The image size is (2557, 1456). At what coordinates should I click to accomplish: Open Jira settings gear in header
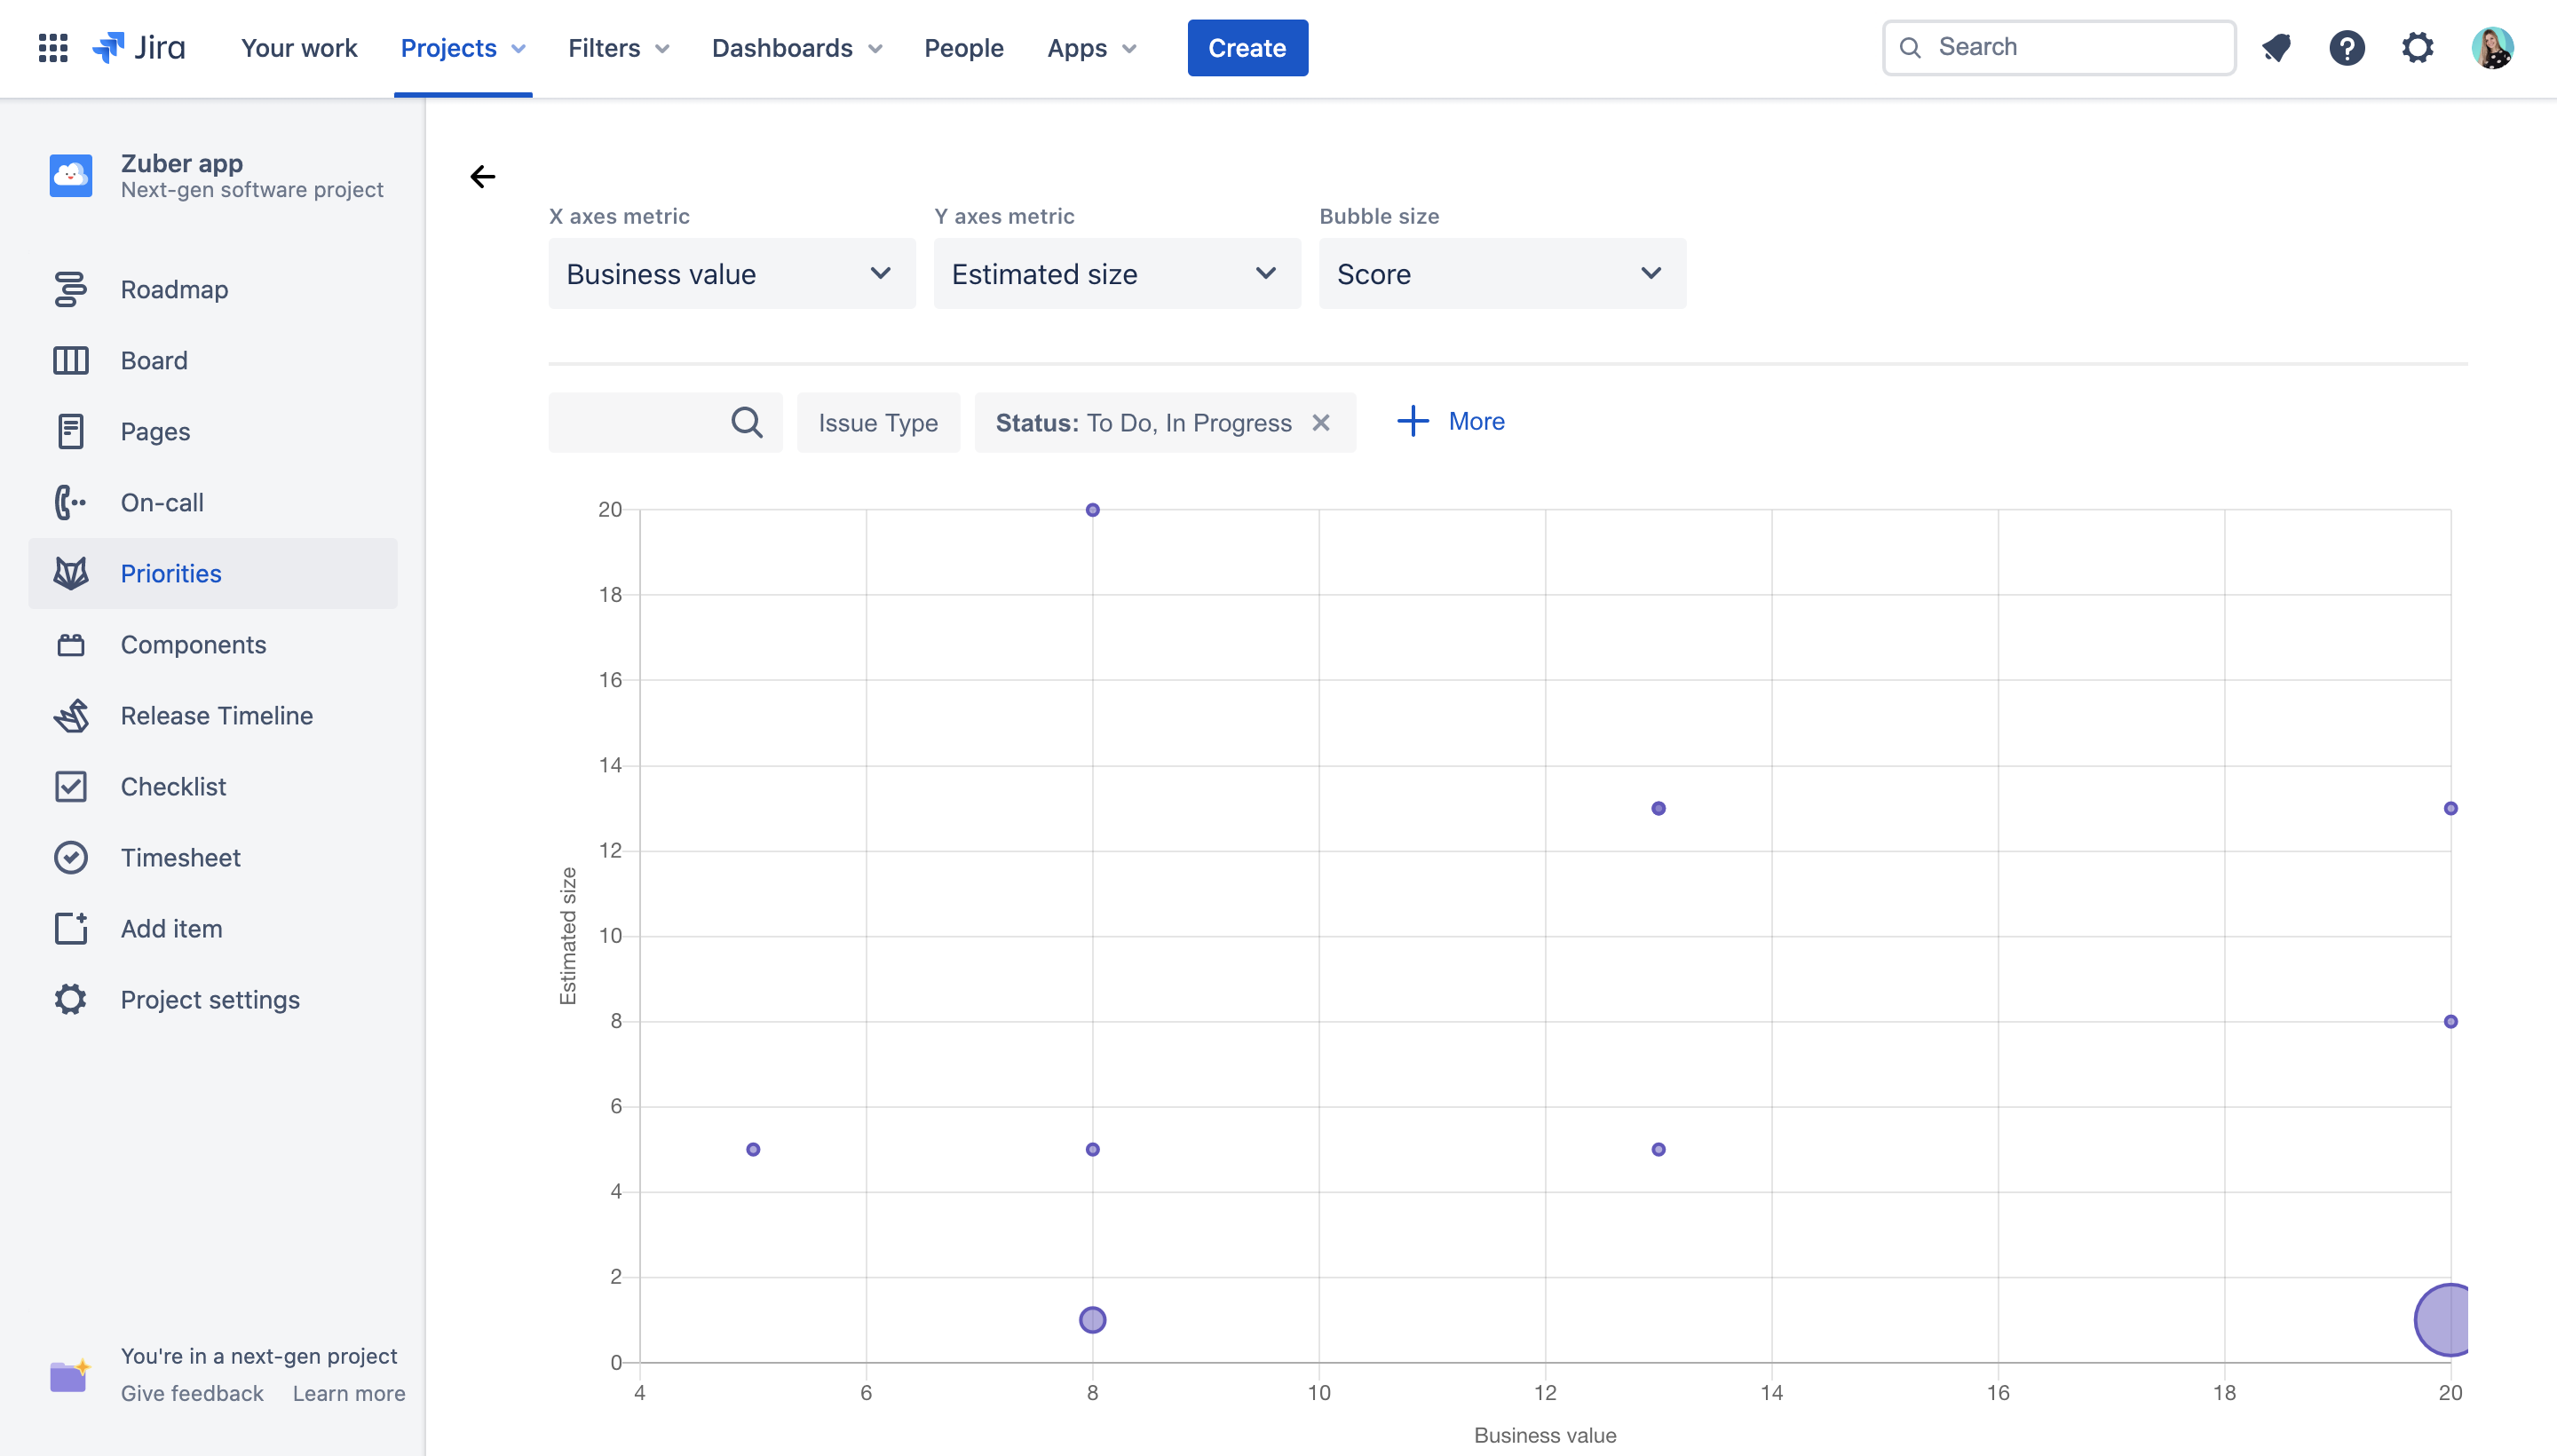pos(2417,47)
